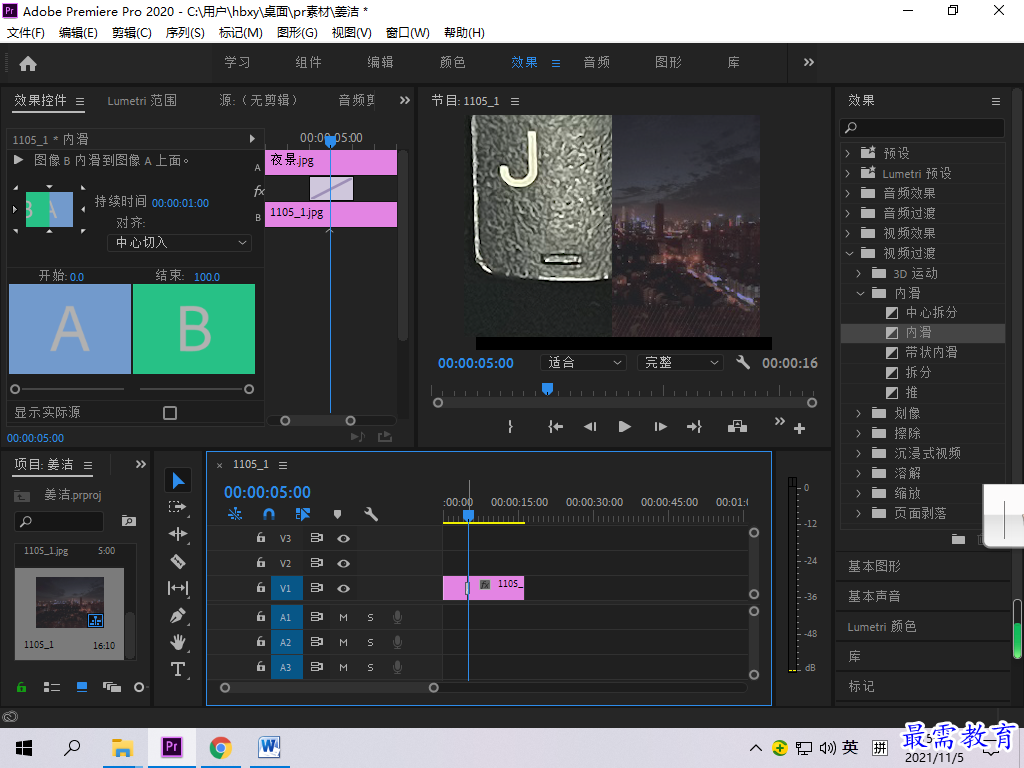Expand the 视频效果 folder

(848, 233)
